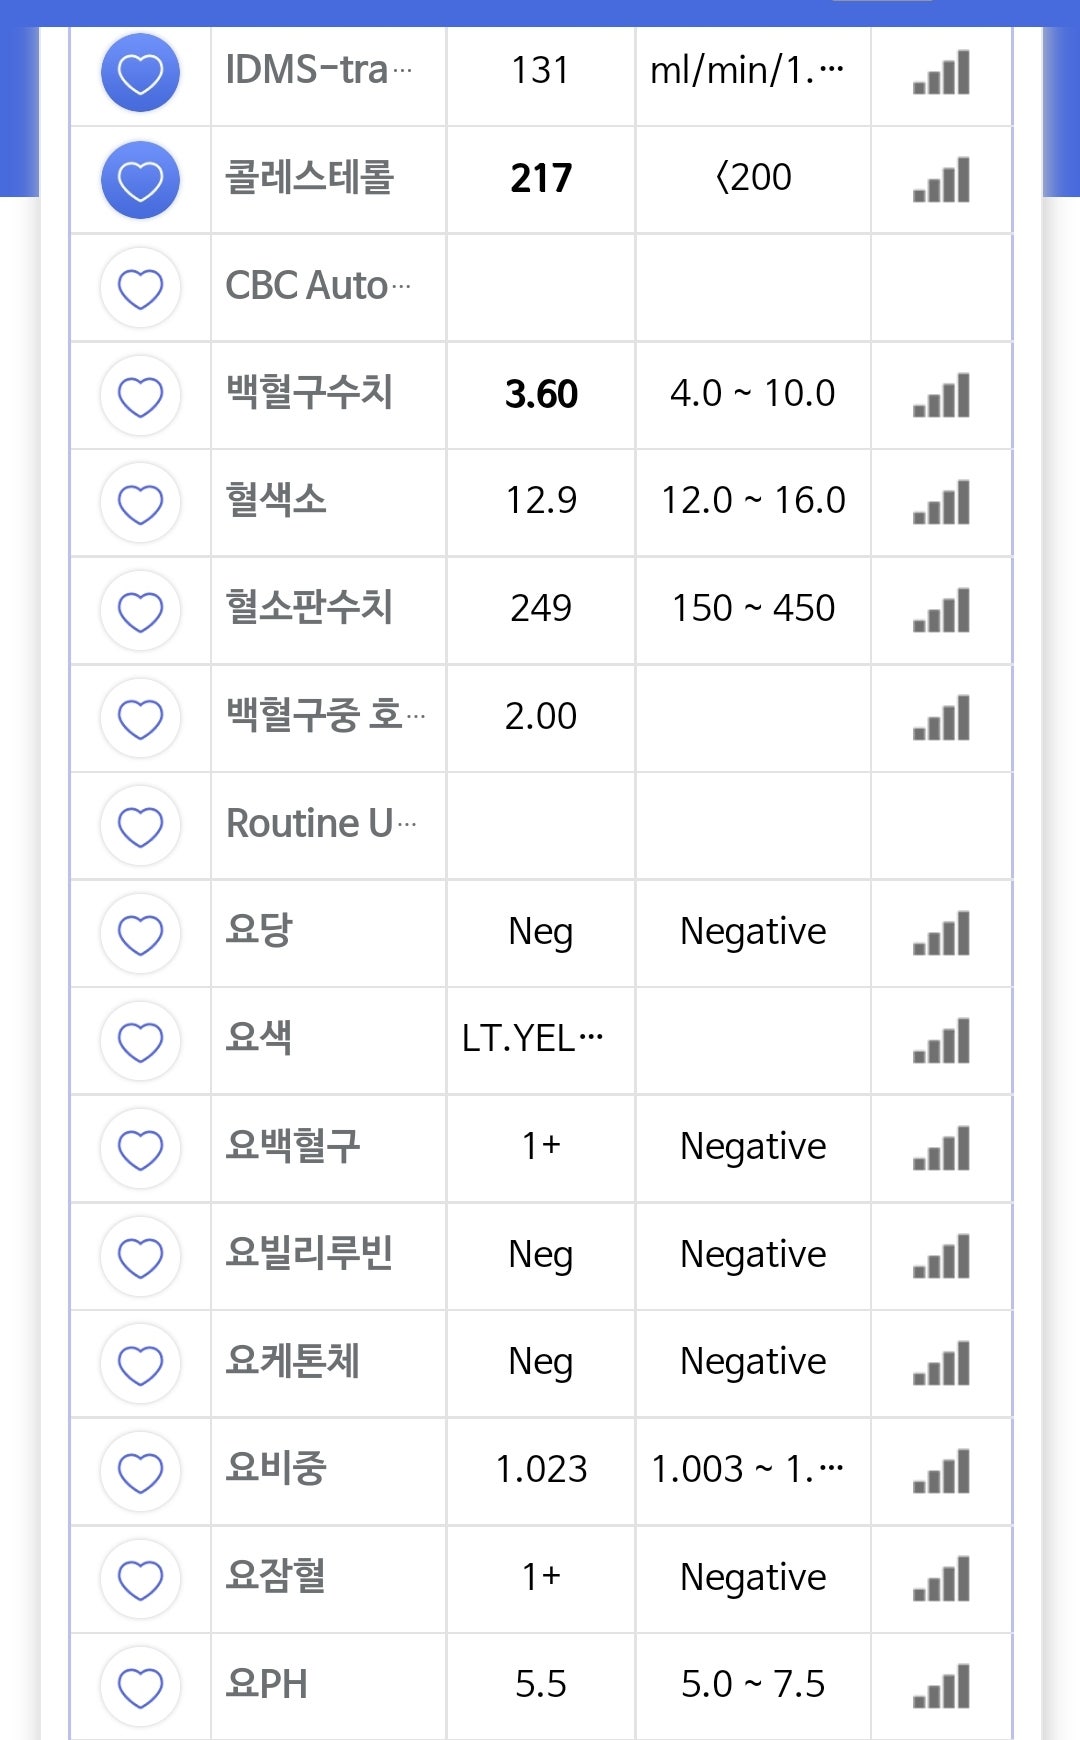1080x1740 pixels.
Task: Tap the 요빌리루빈 item name
Action: pos(309,1254)
